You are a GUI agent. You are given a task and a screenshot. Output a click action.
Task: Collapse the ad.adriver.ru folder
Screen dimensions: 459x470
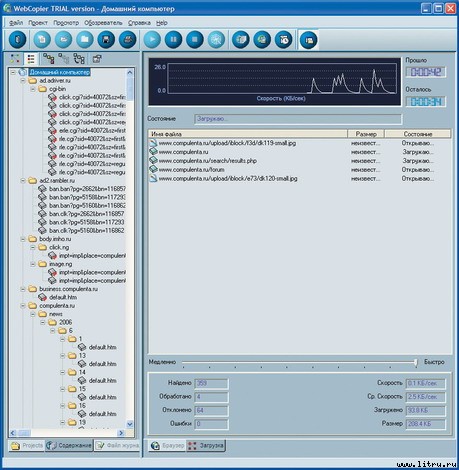click(23, 81)
